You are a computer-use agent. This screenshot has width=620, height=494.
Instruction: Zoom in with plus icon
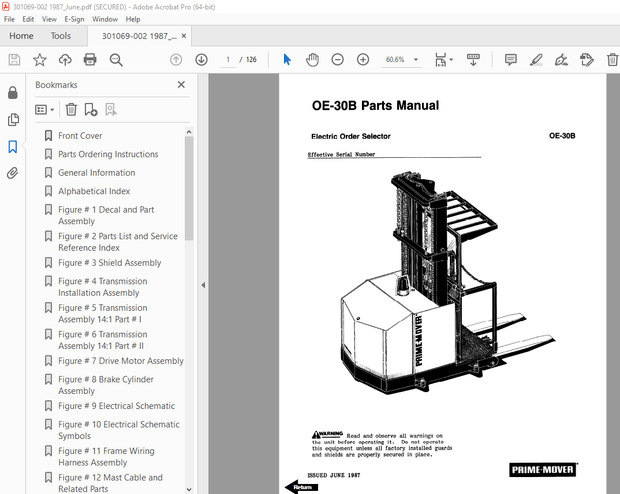[x=363, y=60]
